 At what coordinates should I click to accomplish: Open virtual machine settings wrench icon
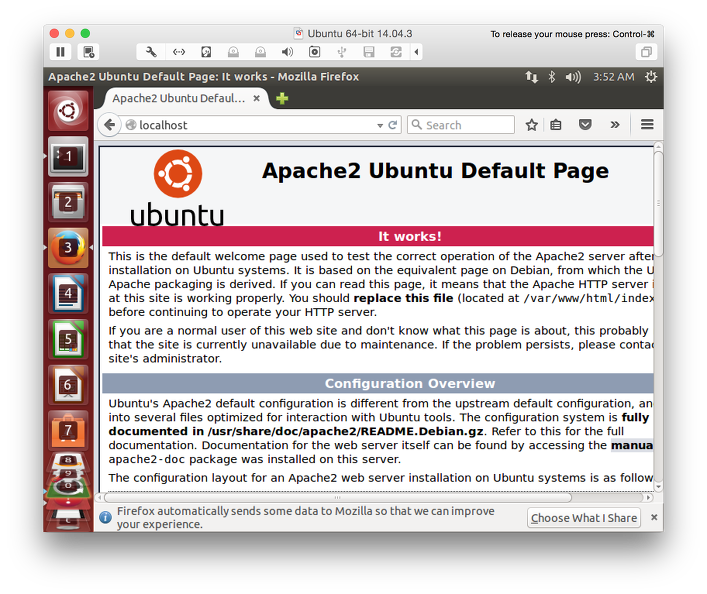click(x=151, y=52)
